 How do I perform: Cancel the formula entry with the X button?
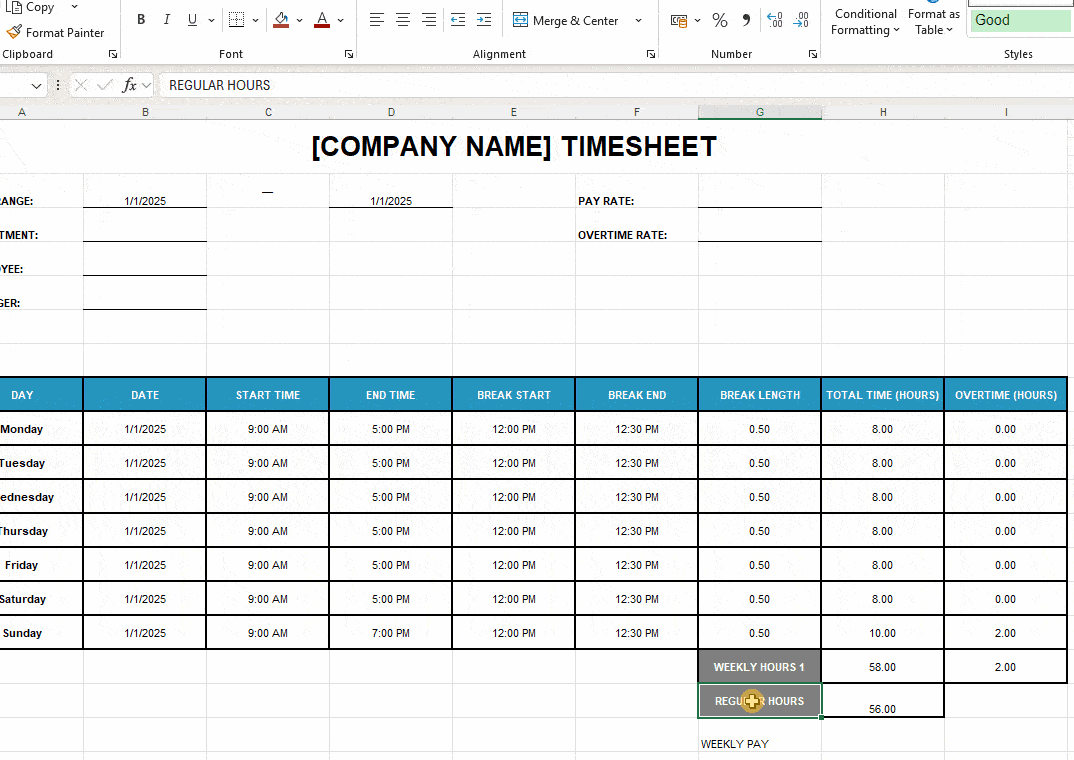pos(80,85)
